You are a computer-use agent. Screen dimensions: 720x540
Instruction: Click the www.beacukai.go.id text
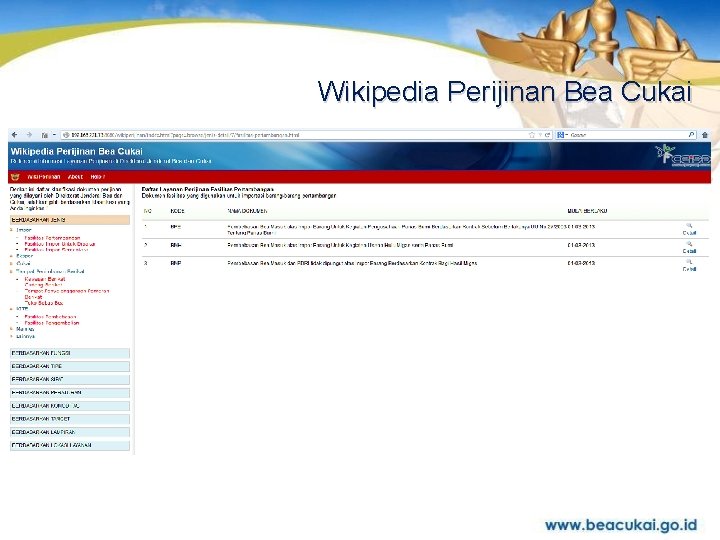click(621, 525)
